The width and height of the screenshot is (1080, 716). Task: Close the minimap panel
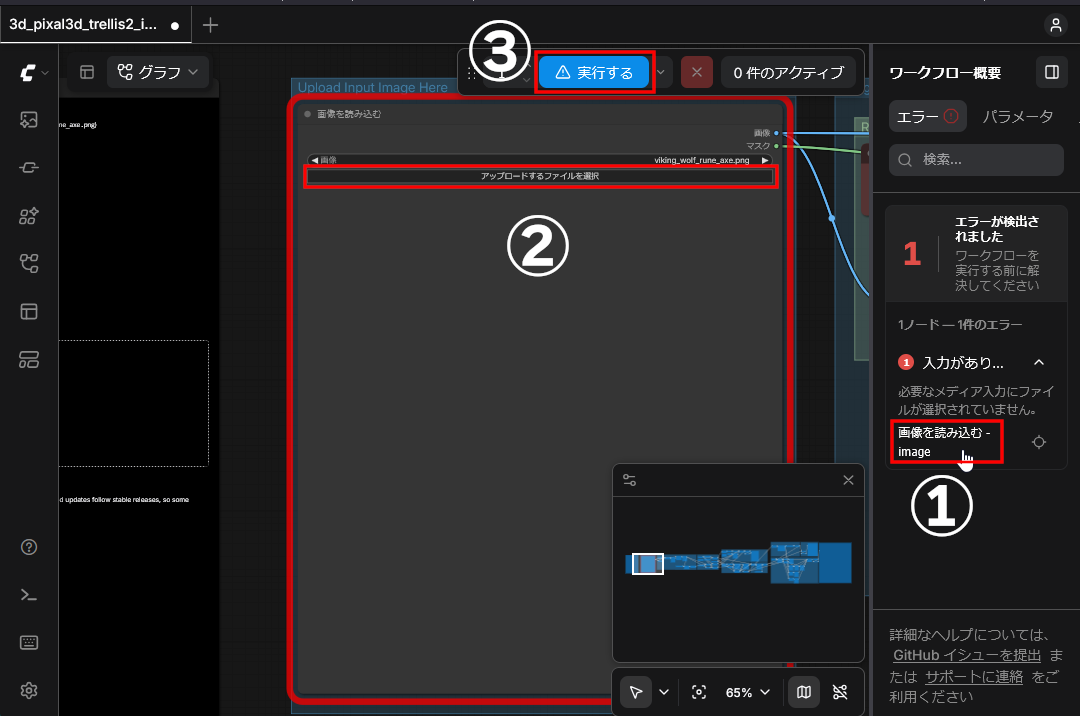pyautogui.click(x=849, y=480)
